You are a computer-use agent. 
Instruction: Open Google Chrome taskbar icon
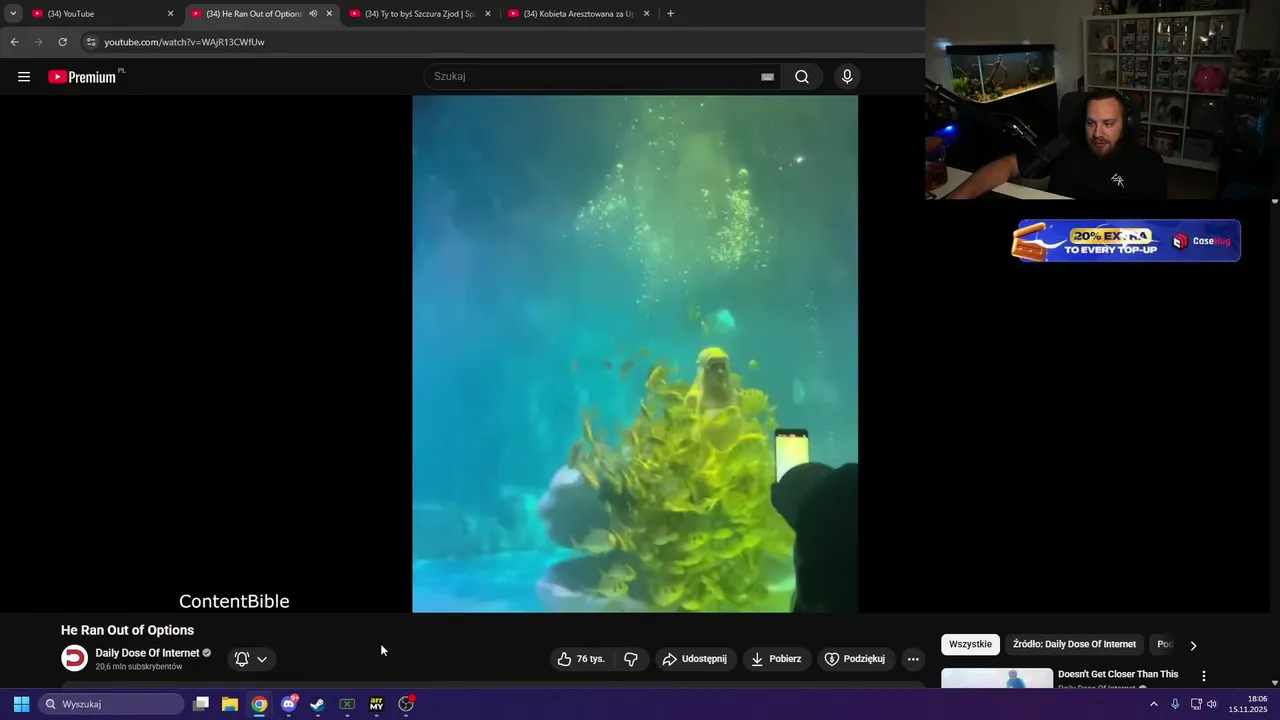tap(259, 704)
